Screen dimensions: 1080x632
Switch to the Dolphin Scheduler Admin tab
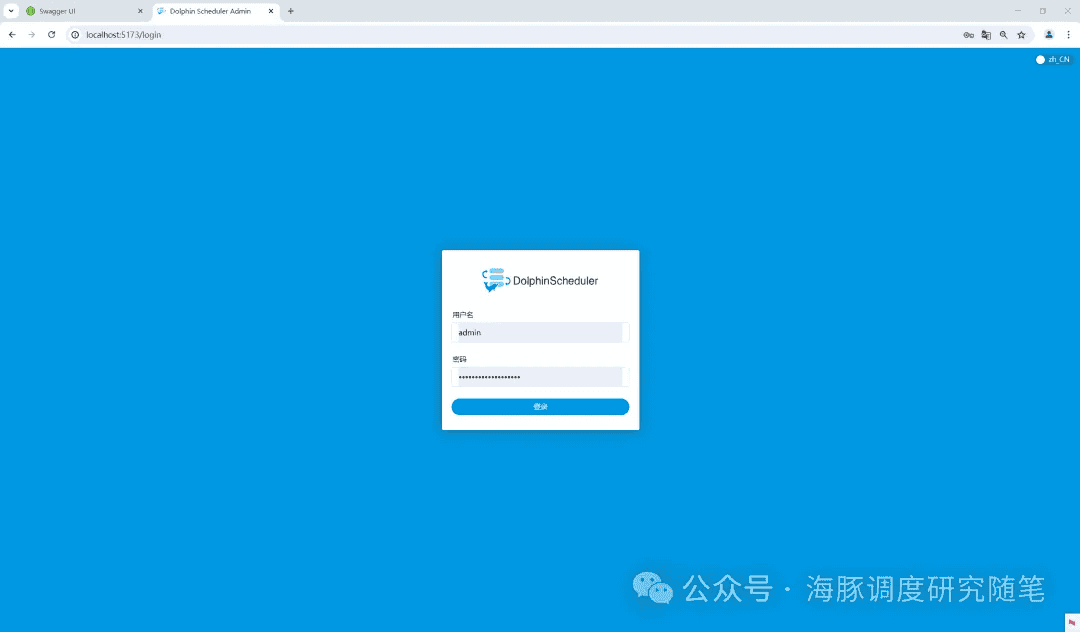[210, 12]
